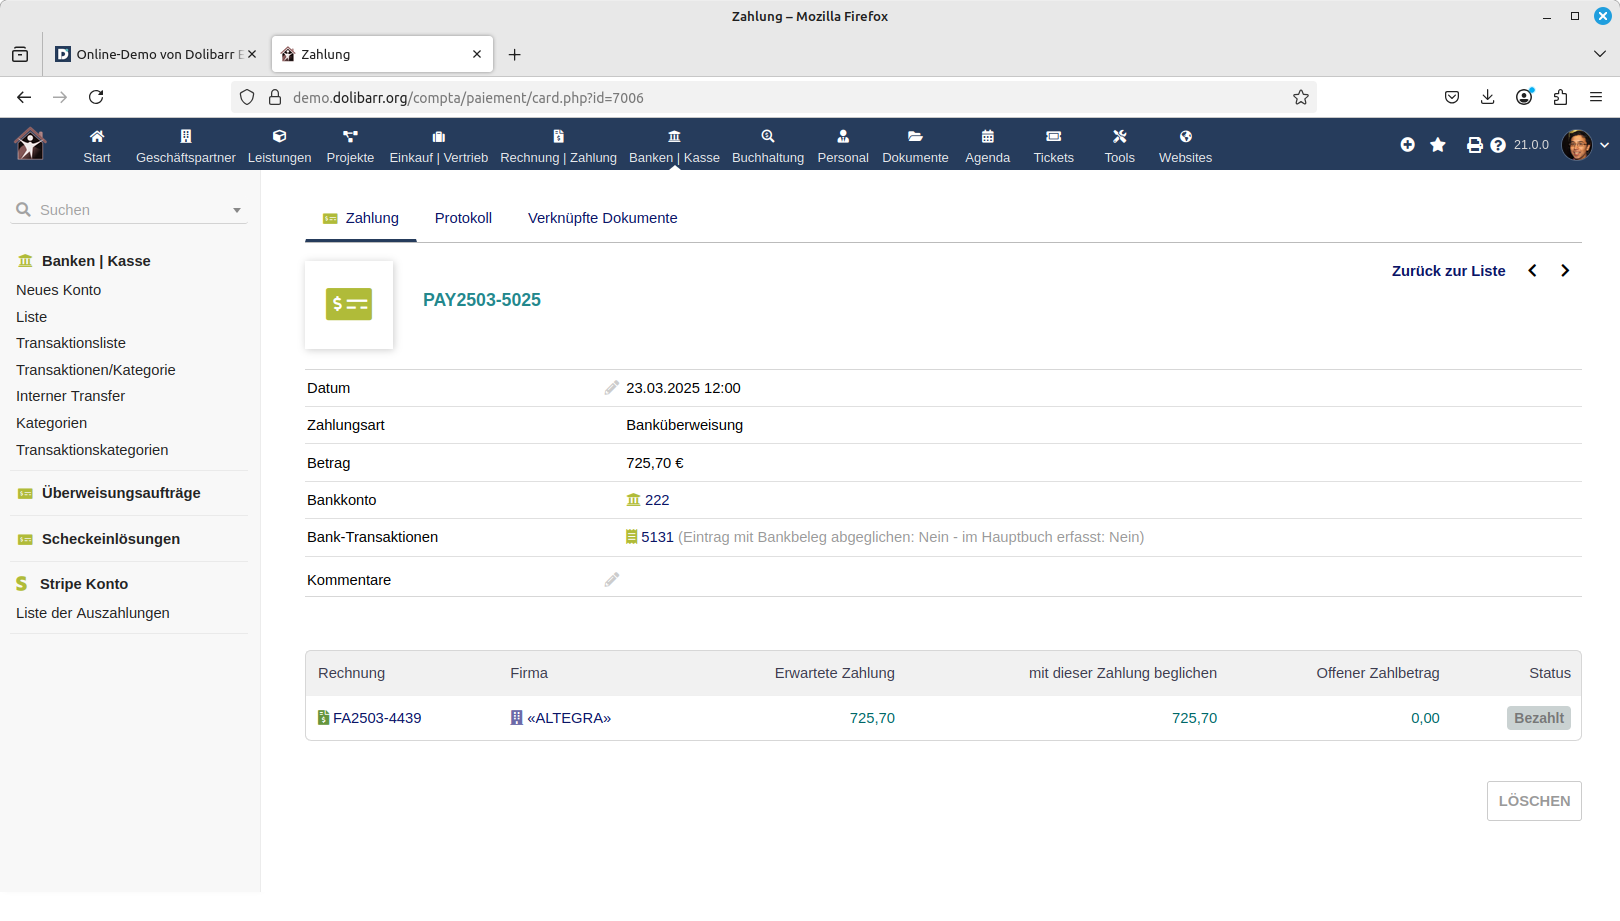
Task: Switch to Online-Demo von Dolibarr browser tab
Action: click(x=155, y=54)
